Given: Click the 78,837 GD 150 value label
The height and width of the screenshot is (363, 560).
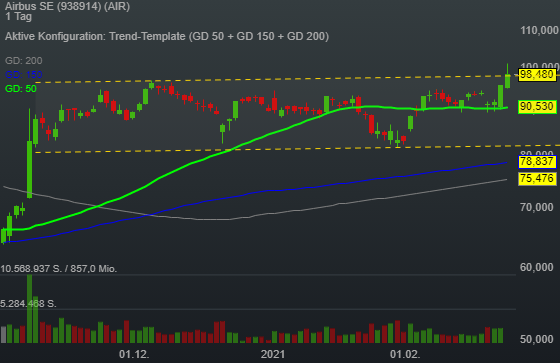Looking at the screenshot, I should click(537, 161).
